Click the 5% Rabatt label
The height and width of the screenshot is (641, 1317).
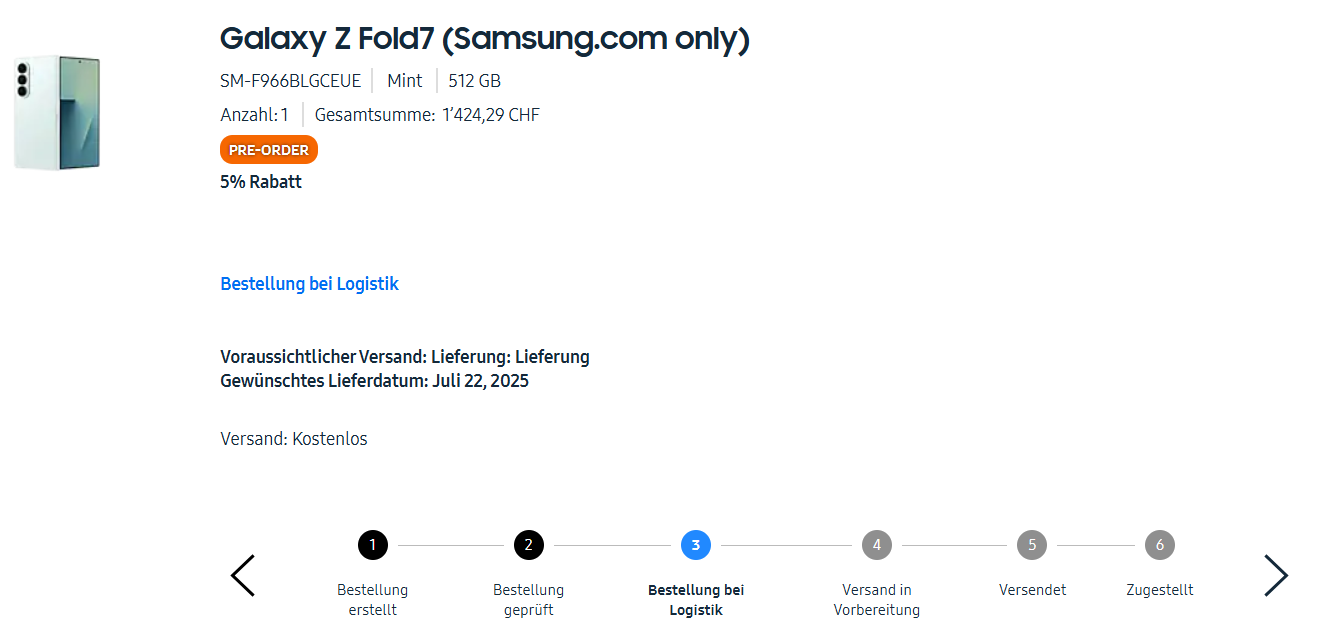[x=261, y=182]
